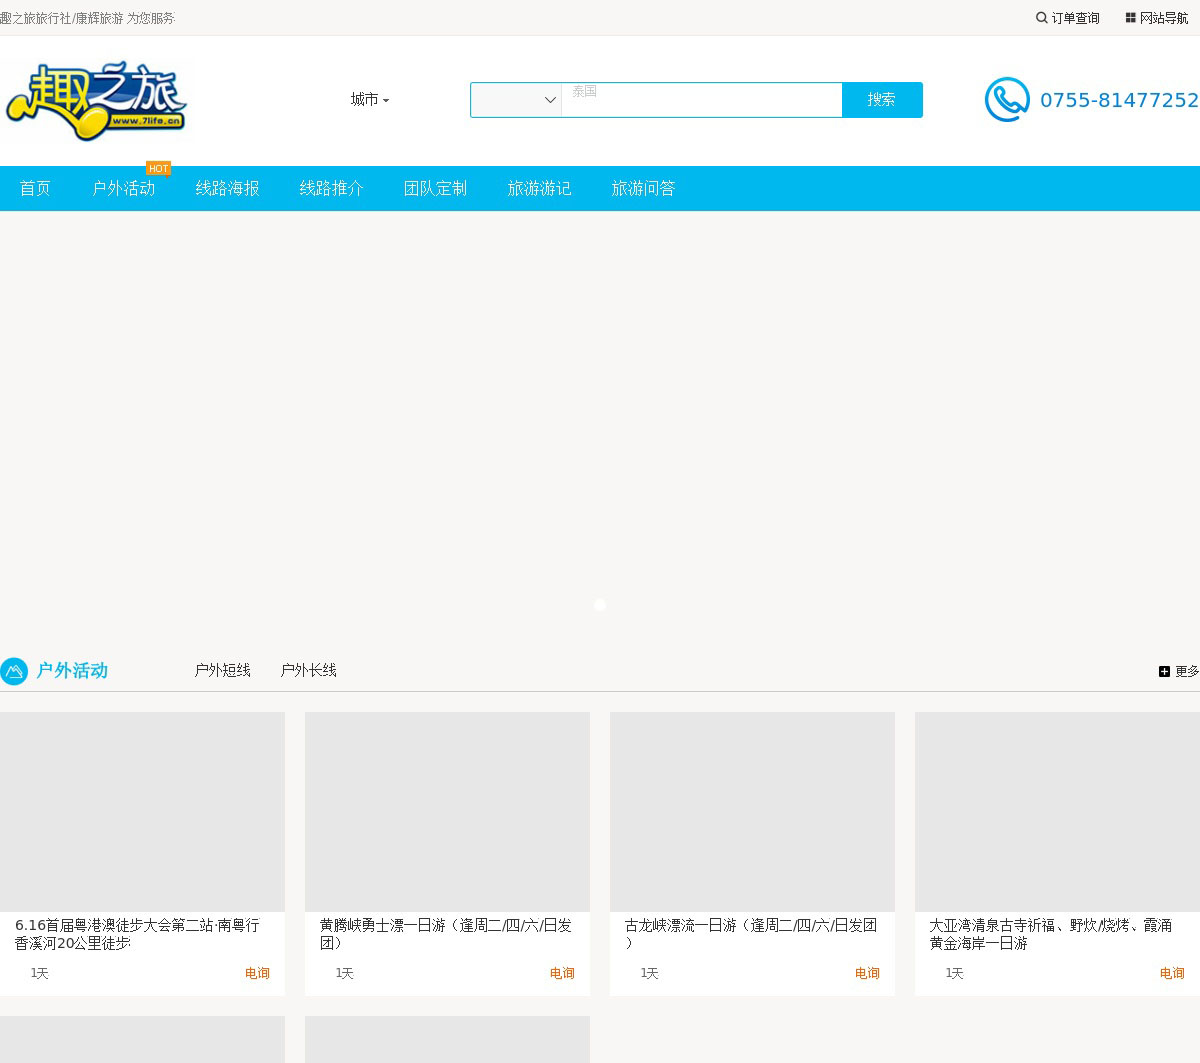The width and height of the screenshot is (1200, 1063).
Task: Expand the search category select box
Action: [516, 100]
